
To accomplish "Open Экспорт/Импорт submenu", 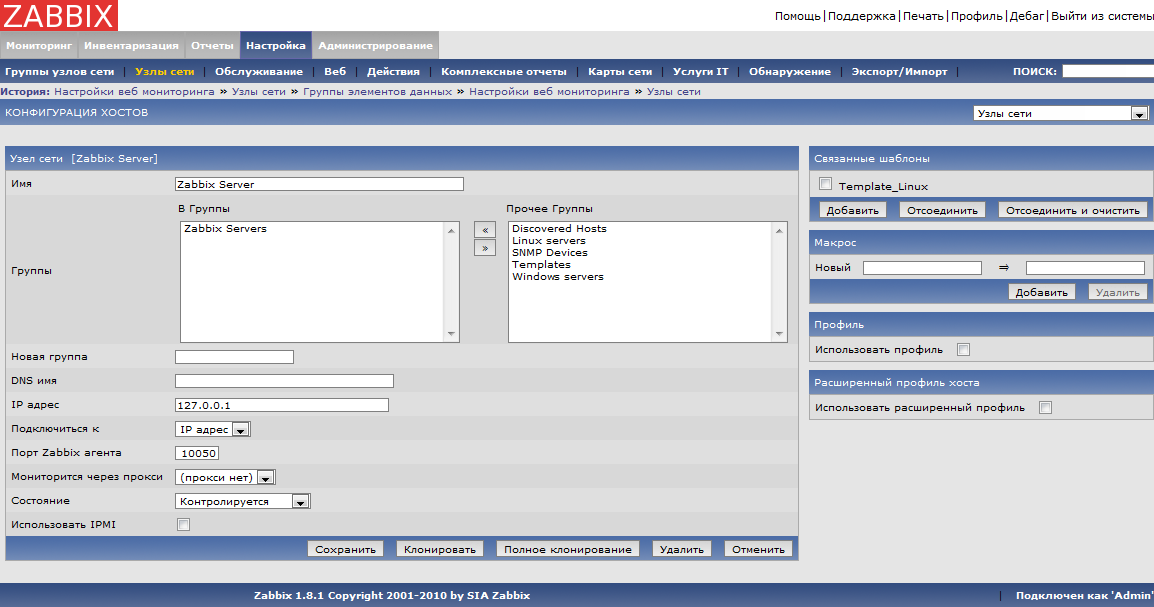I will [x=899, y=71].
